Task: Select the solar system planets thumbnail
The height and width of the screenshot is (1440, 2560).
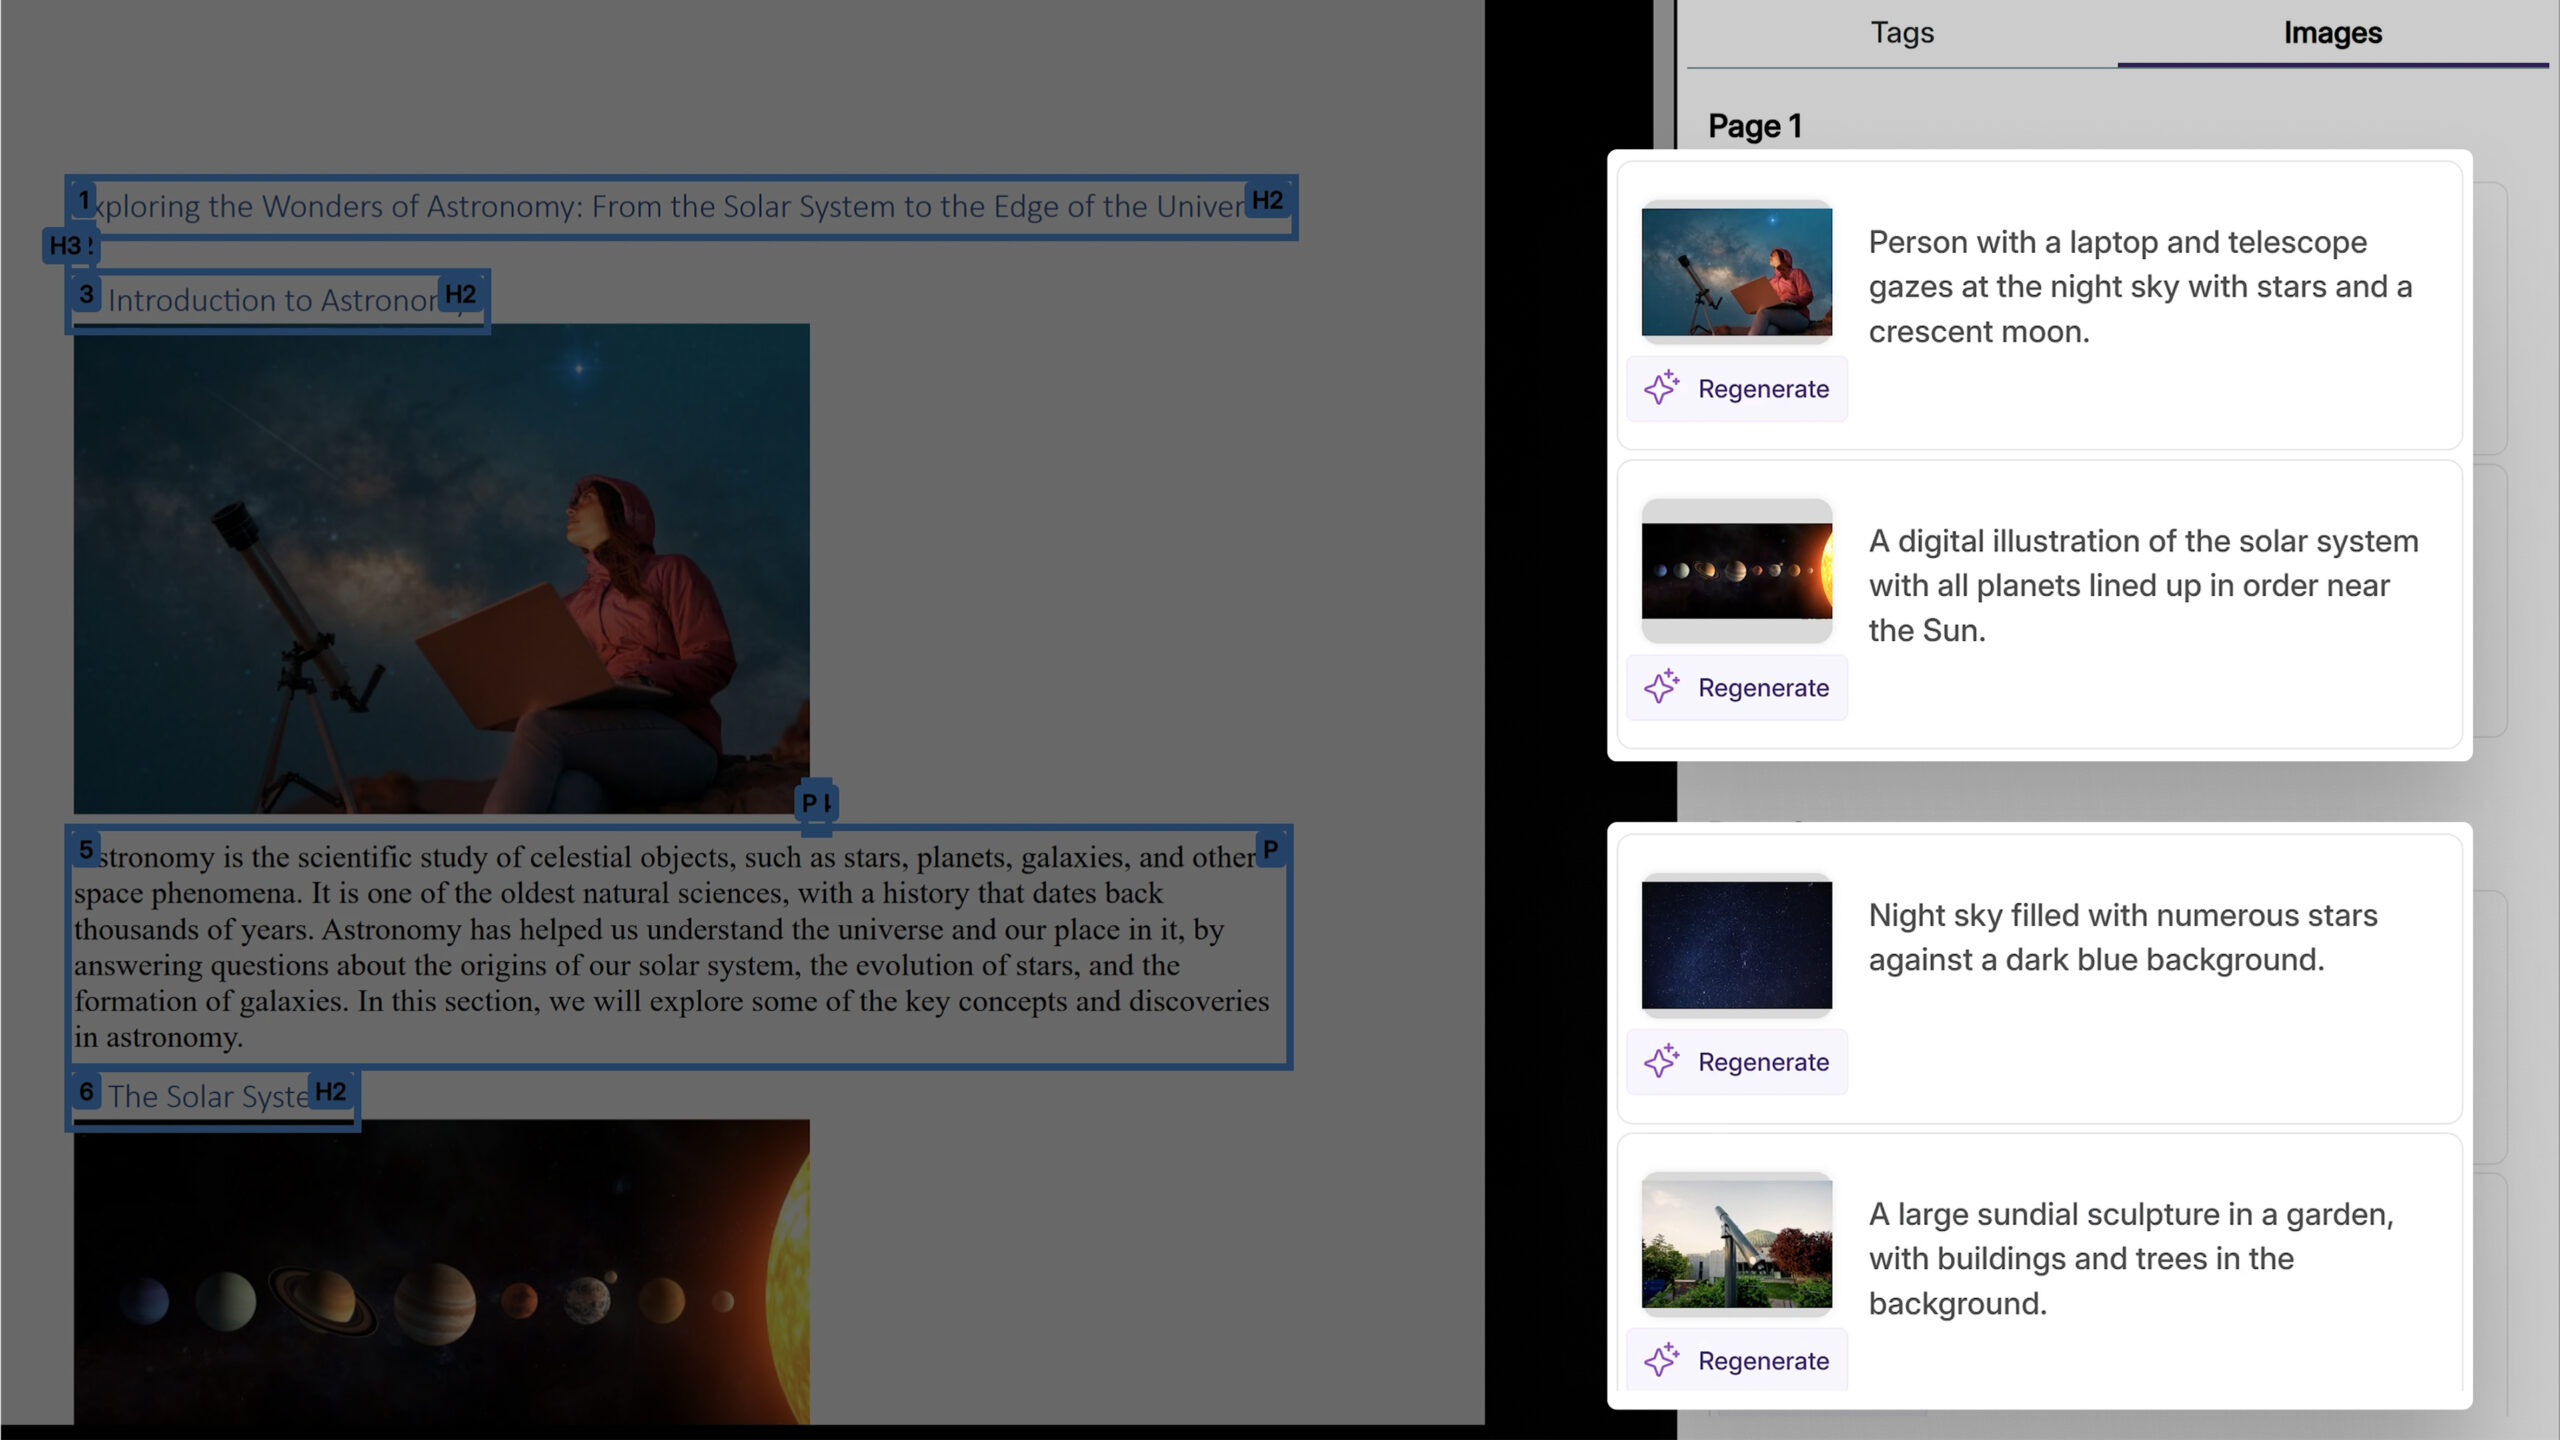Action: [1737, 571]
